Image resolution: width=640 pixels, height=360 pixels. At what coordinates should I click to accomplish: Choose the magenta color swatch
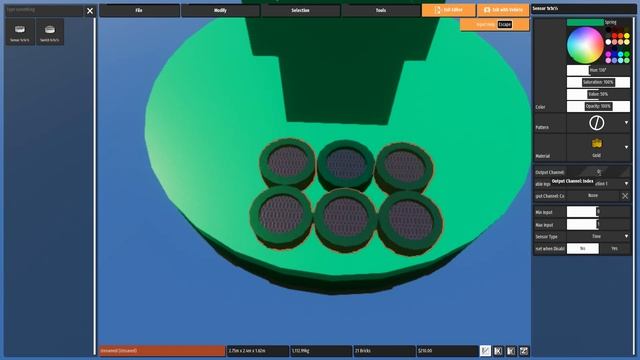coord(608,54)
